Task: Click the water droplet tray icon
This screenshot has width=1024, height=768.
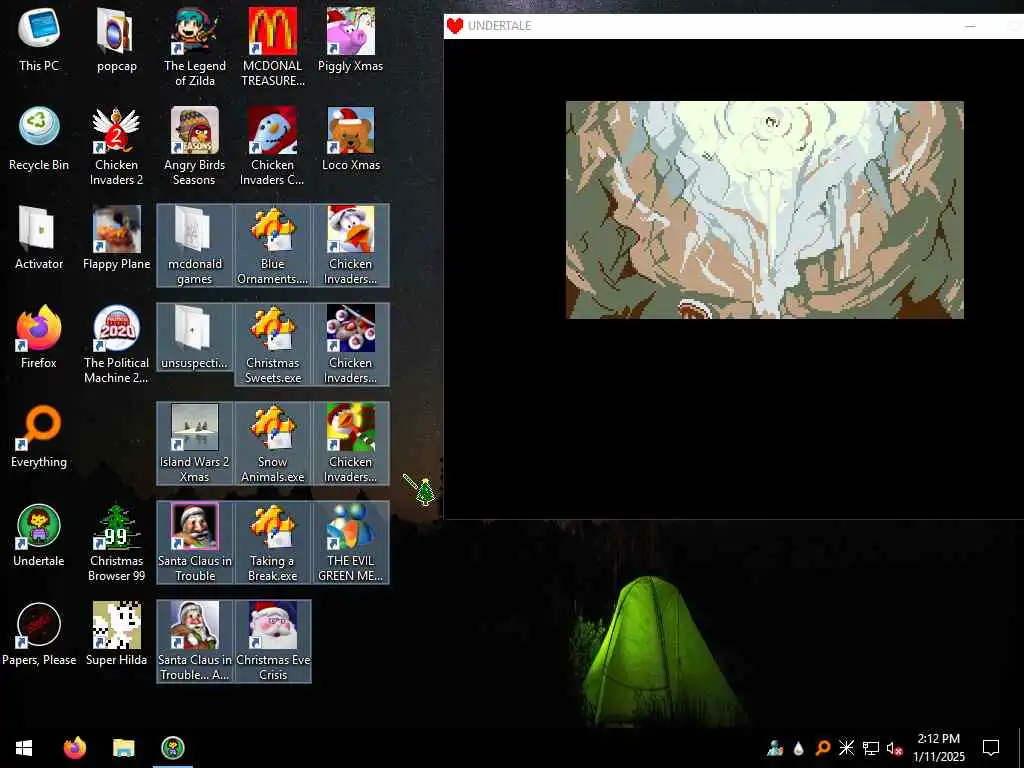Action: [798, 748]
